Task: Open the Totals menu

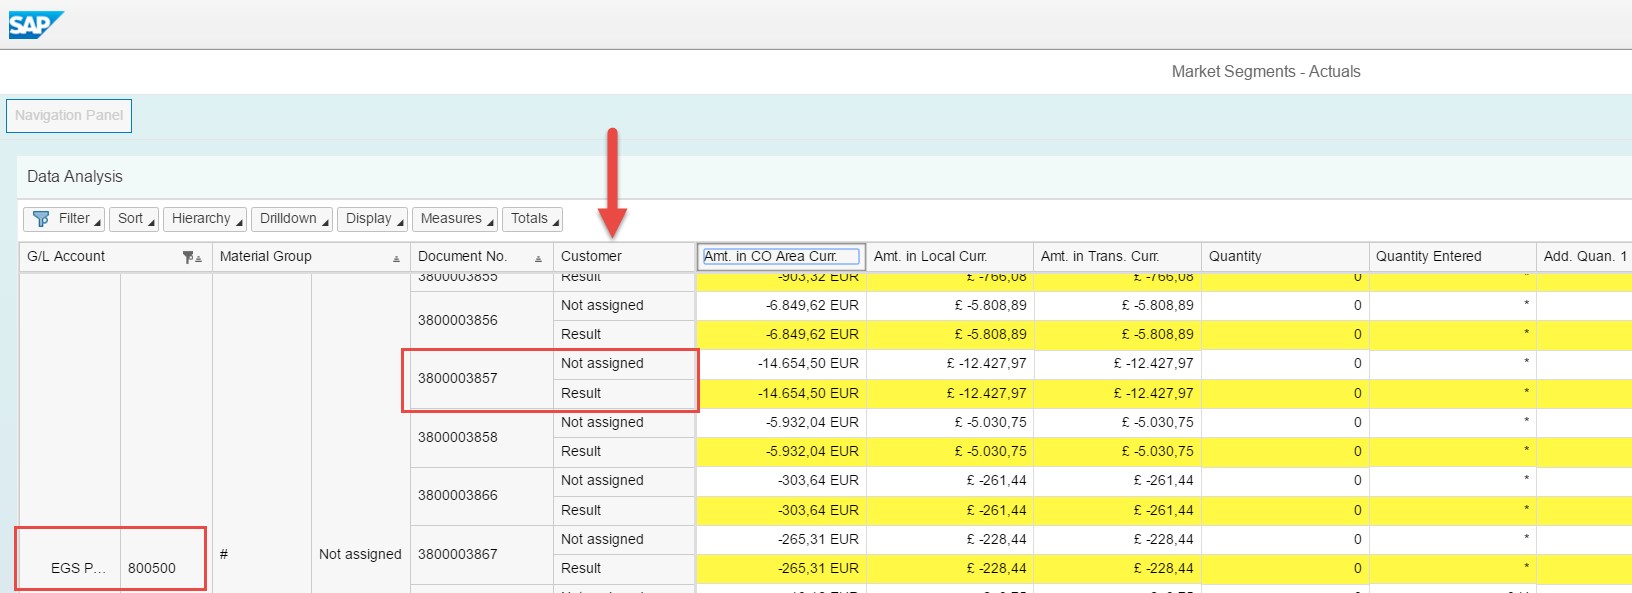Action: coord(532,219)
